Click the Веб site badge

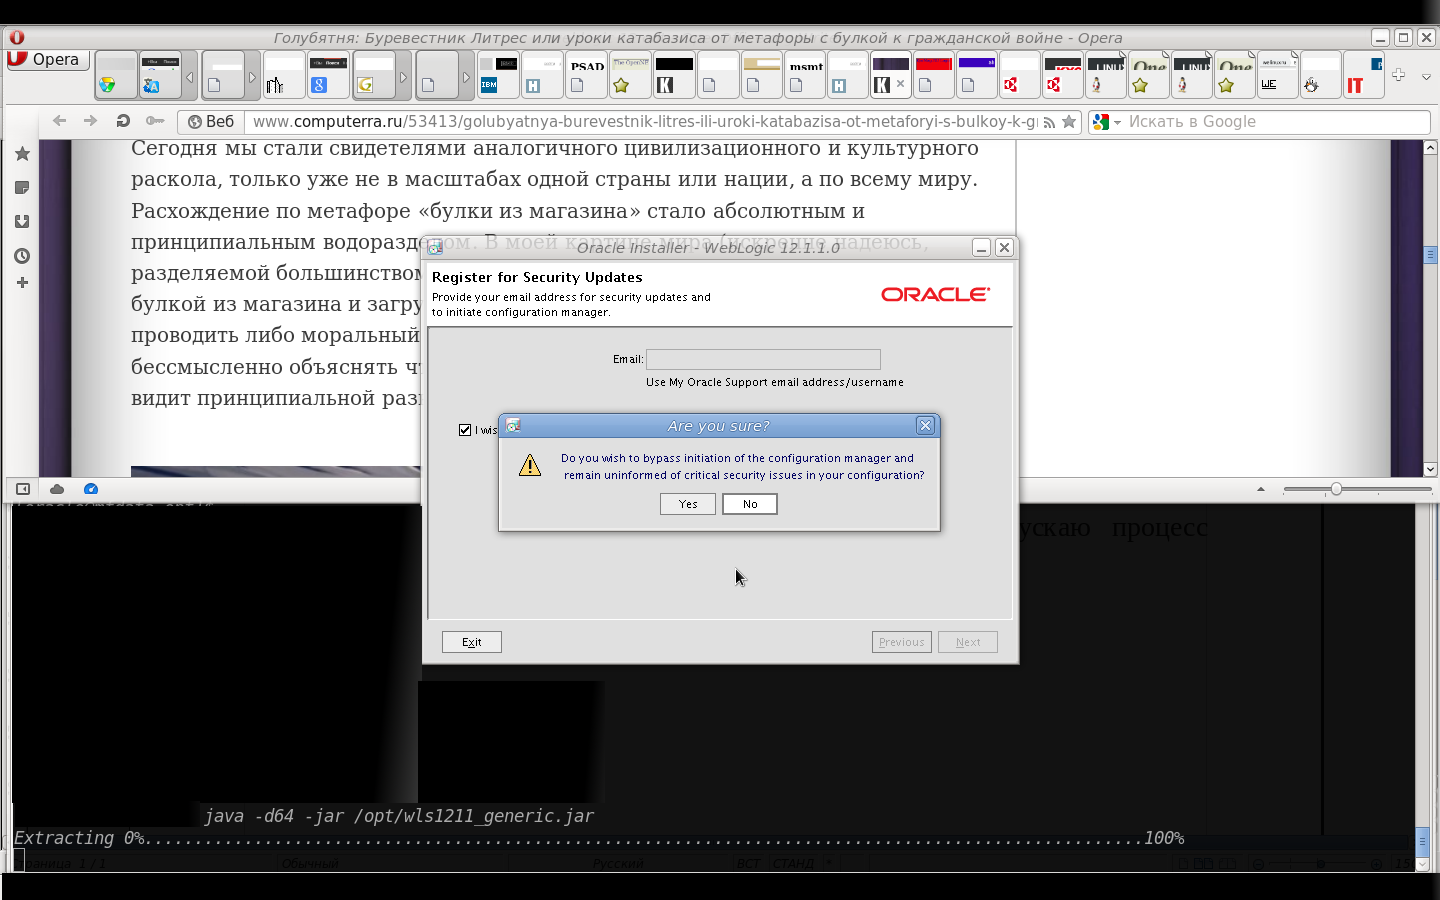pyautogui.click(x=211, y=121)
